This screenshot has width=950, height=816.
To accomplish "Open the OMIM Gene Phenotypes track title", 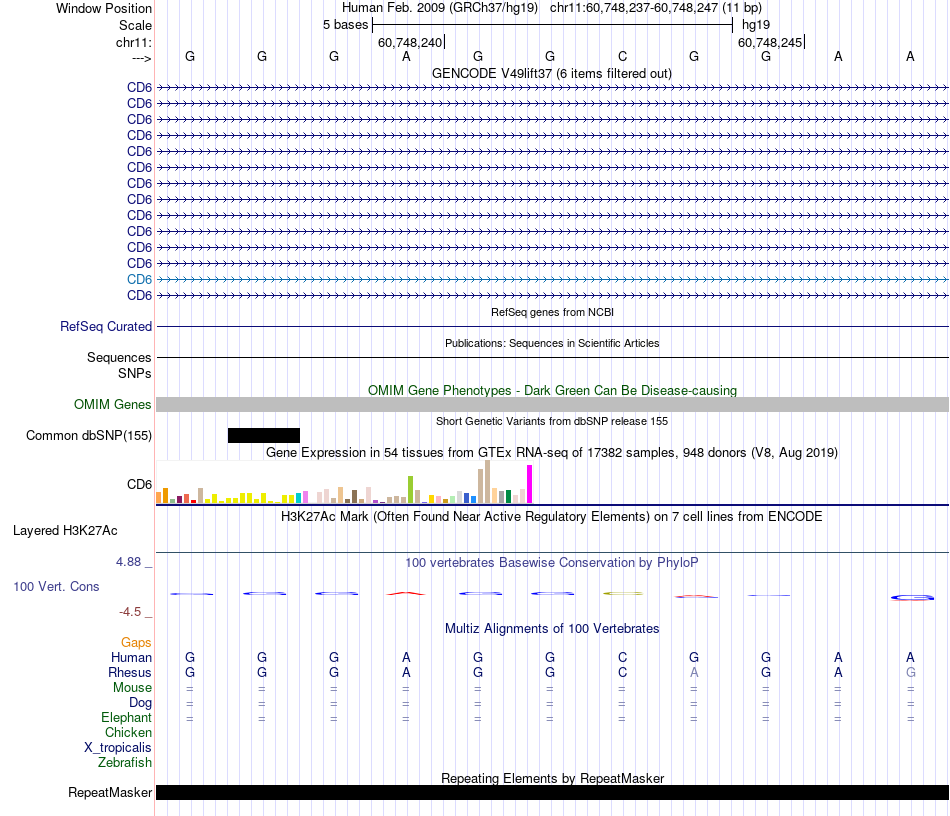I will tap(552, 390).
